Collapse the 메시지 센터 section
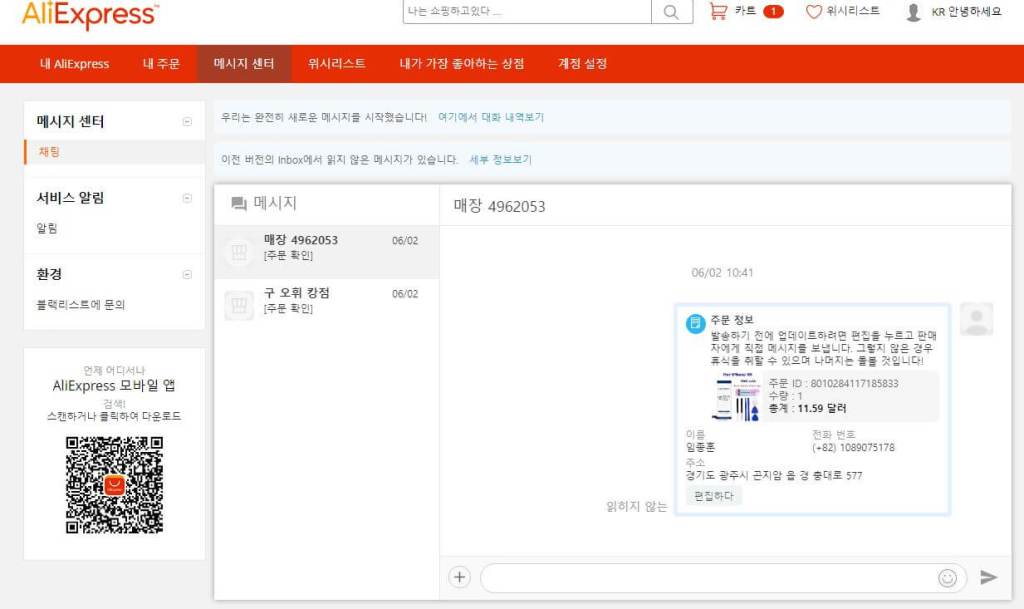 pyautogui.click(x=187, y=121)
